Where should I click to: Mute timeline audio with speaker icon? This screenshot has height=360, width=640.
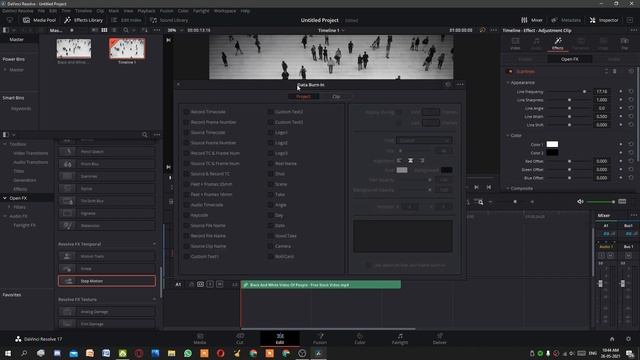point(580,202)
